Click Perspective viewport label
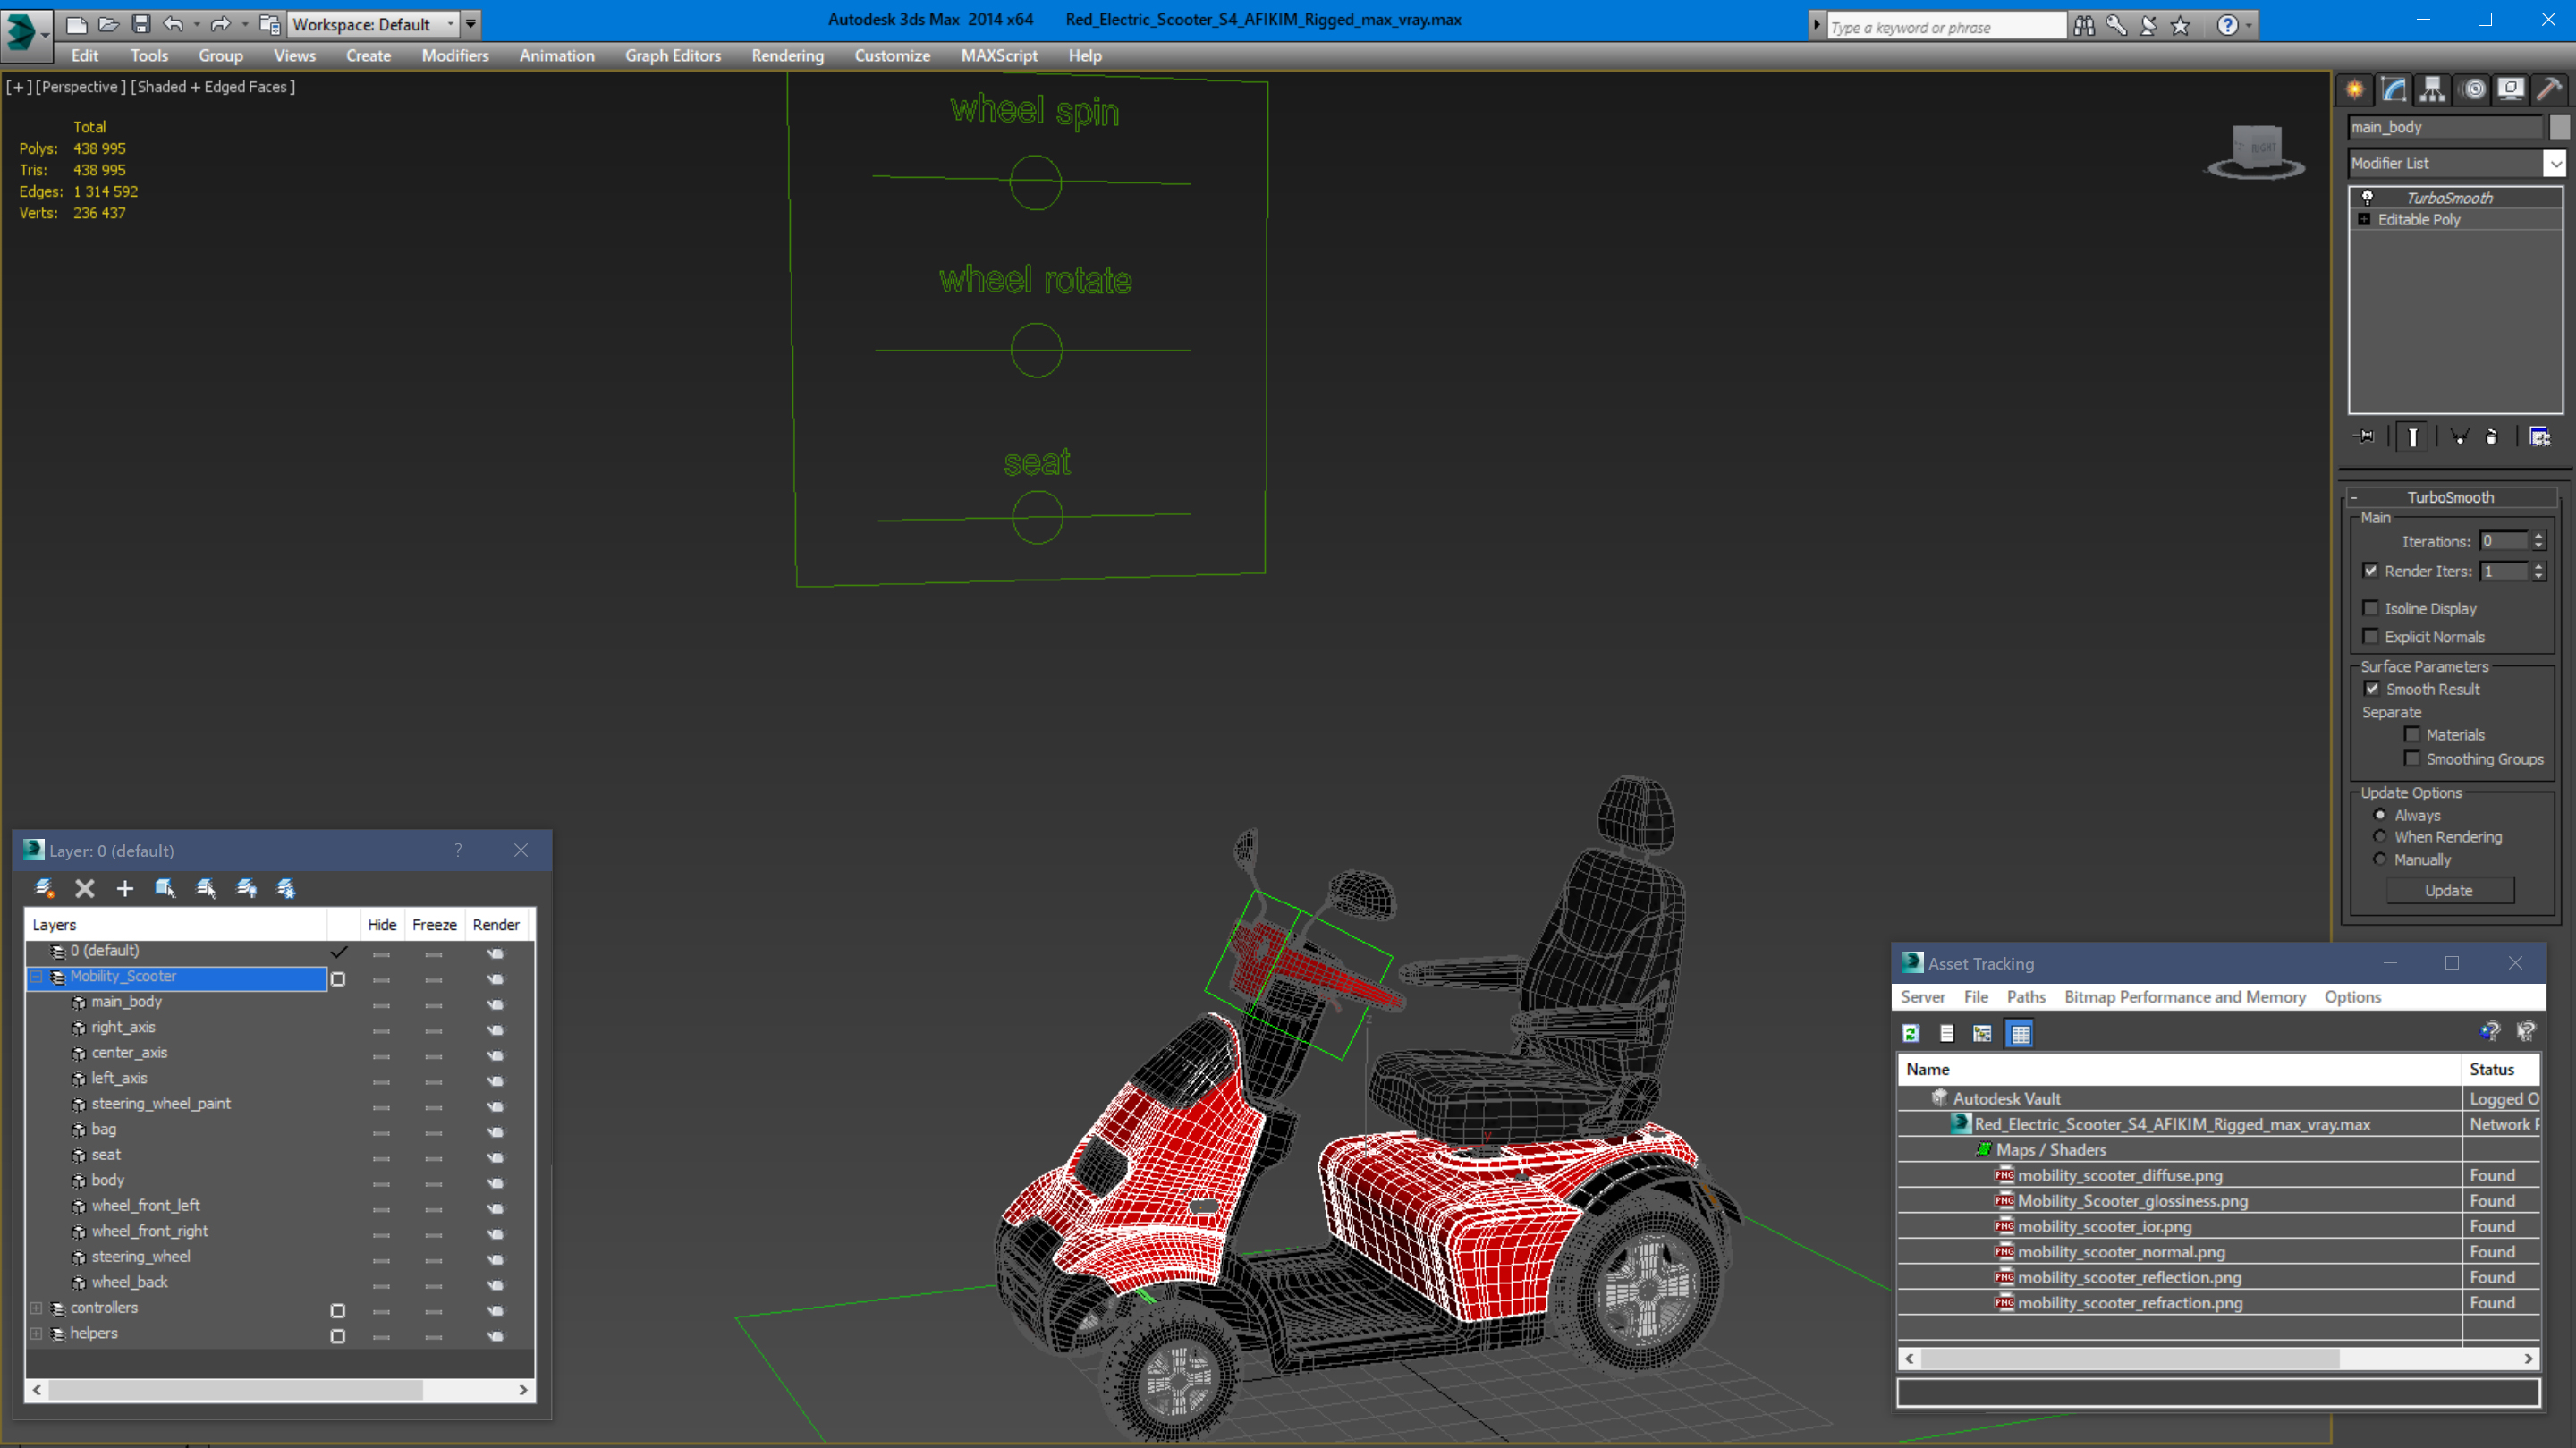Image resolution: width=2576 pixels, height=1448 pixels. (81, 87)
